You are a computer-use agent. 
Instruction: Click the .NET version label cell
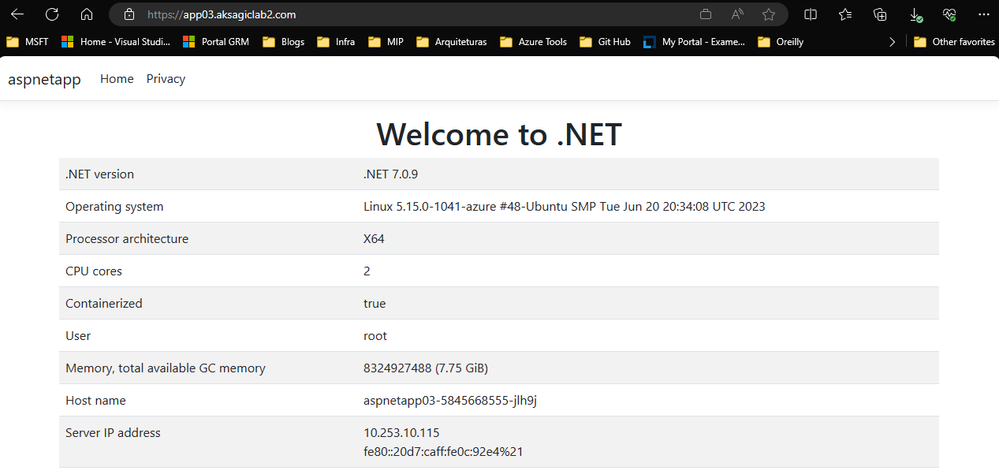[x=99, y=174]
